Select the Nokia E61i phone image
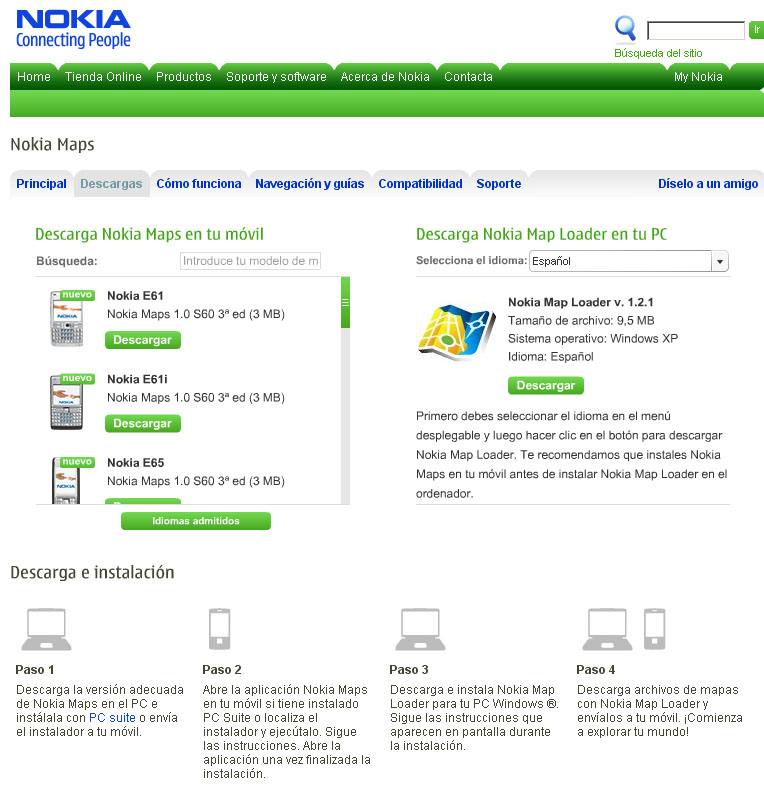764x792 pixels. 67,402
